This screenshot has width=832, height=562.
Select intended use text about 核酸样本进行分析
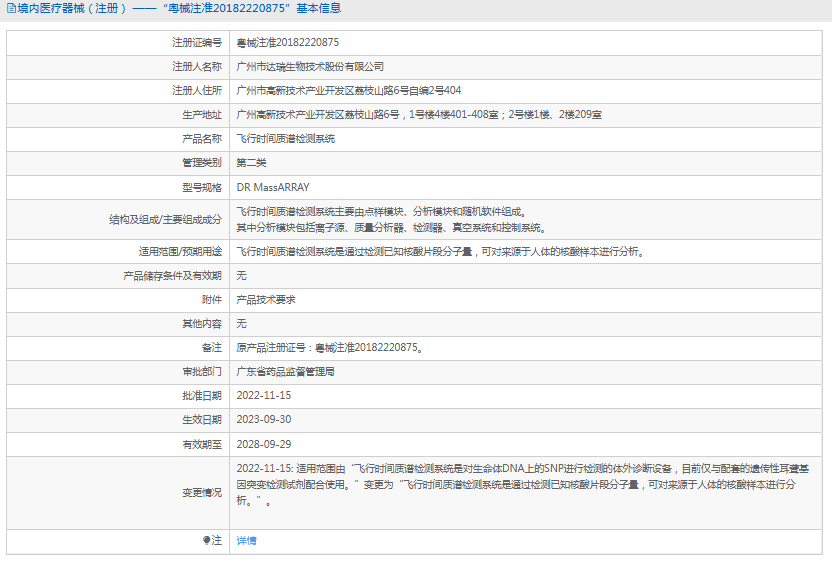click(x=441, y=252)
